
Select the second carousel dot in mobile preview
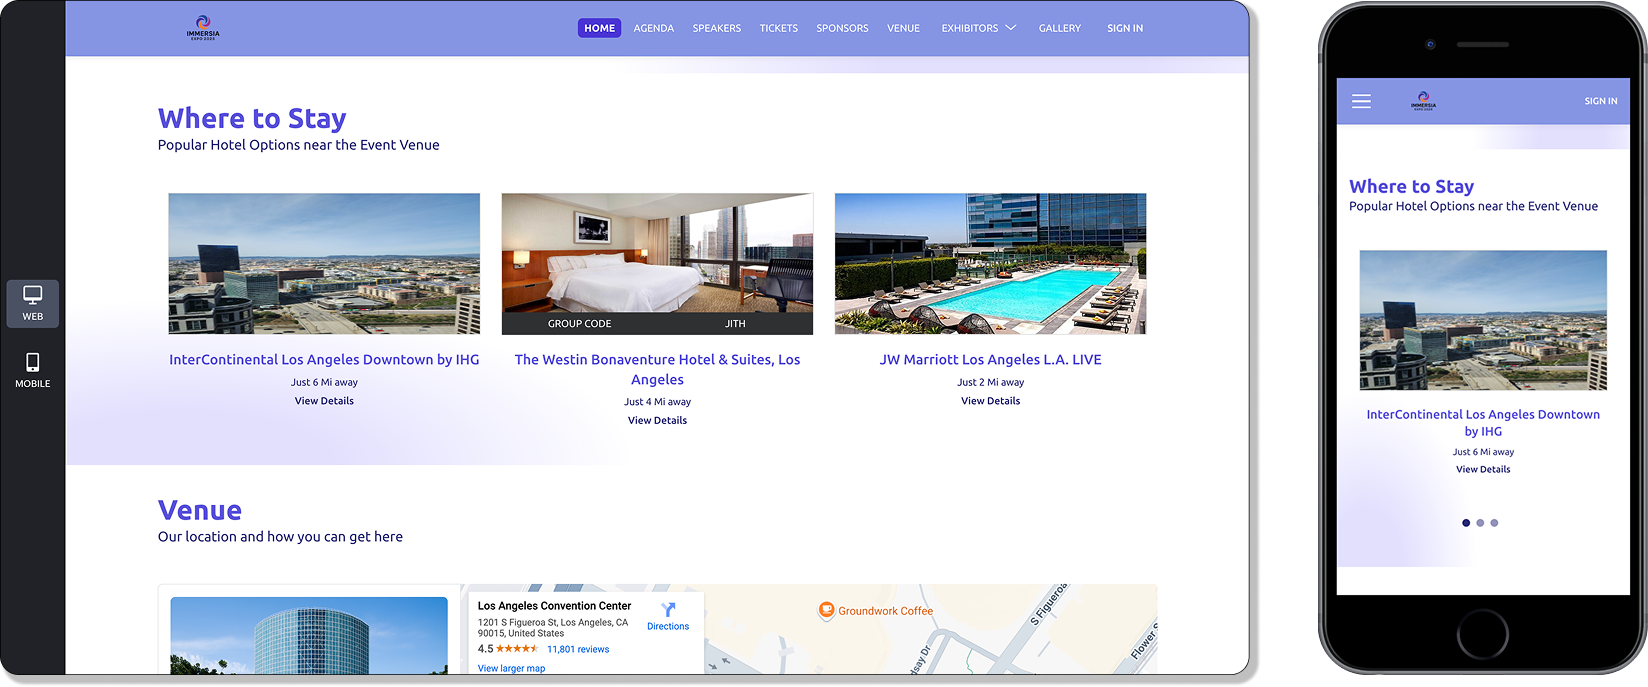pos(1480,523)
